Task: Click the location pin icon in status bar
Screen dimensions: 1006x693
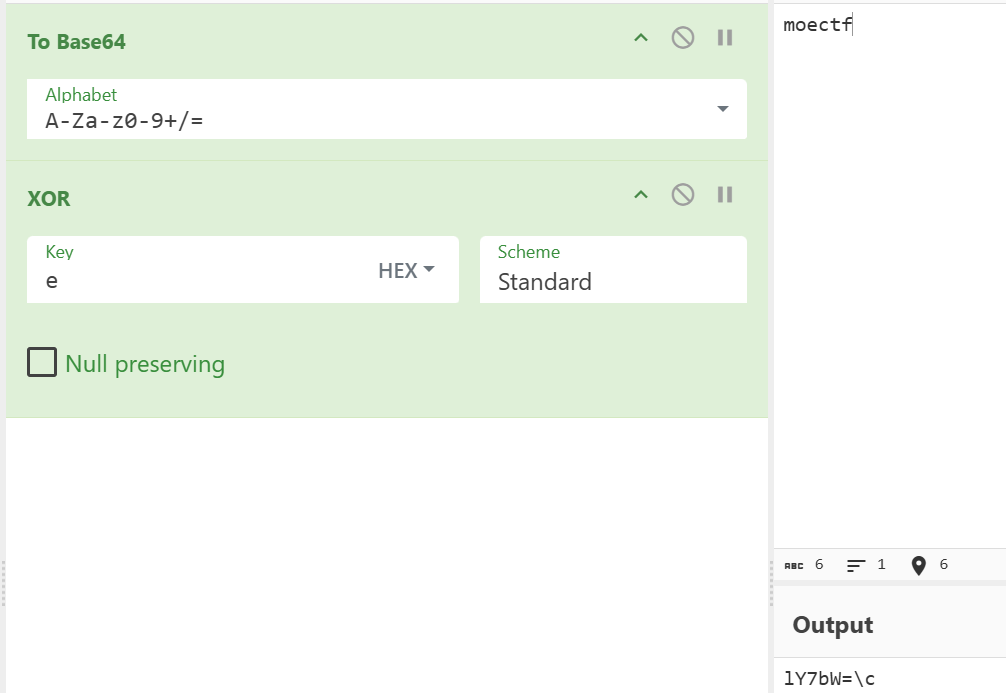Action: (x=919, y=566)
